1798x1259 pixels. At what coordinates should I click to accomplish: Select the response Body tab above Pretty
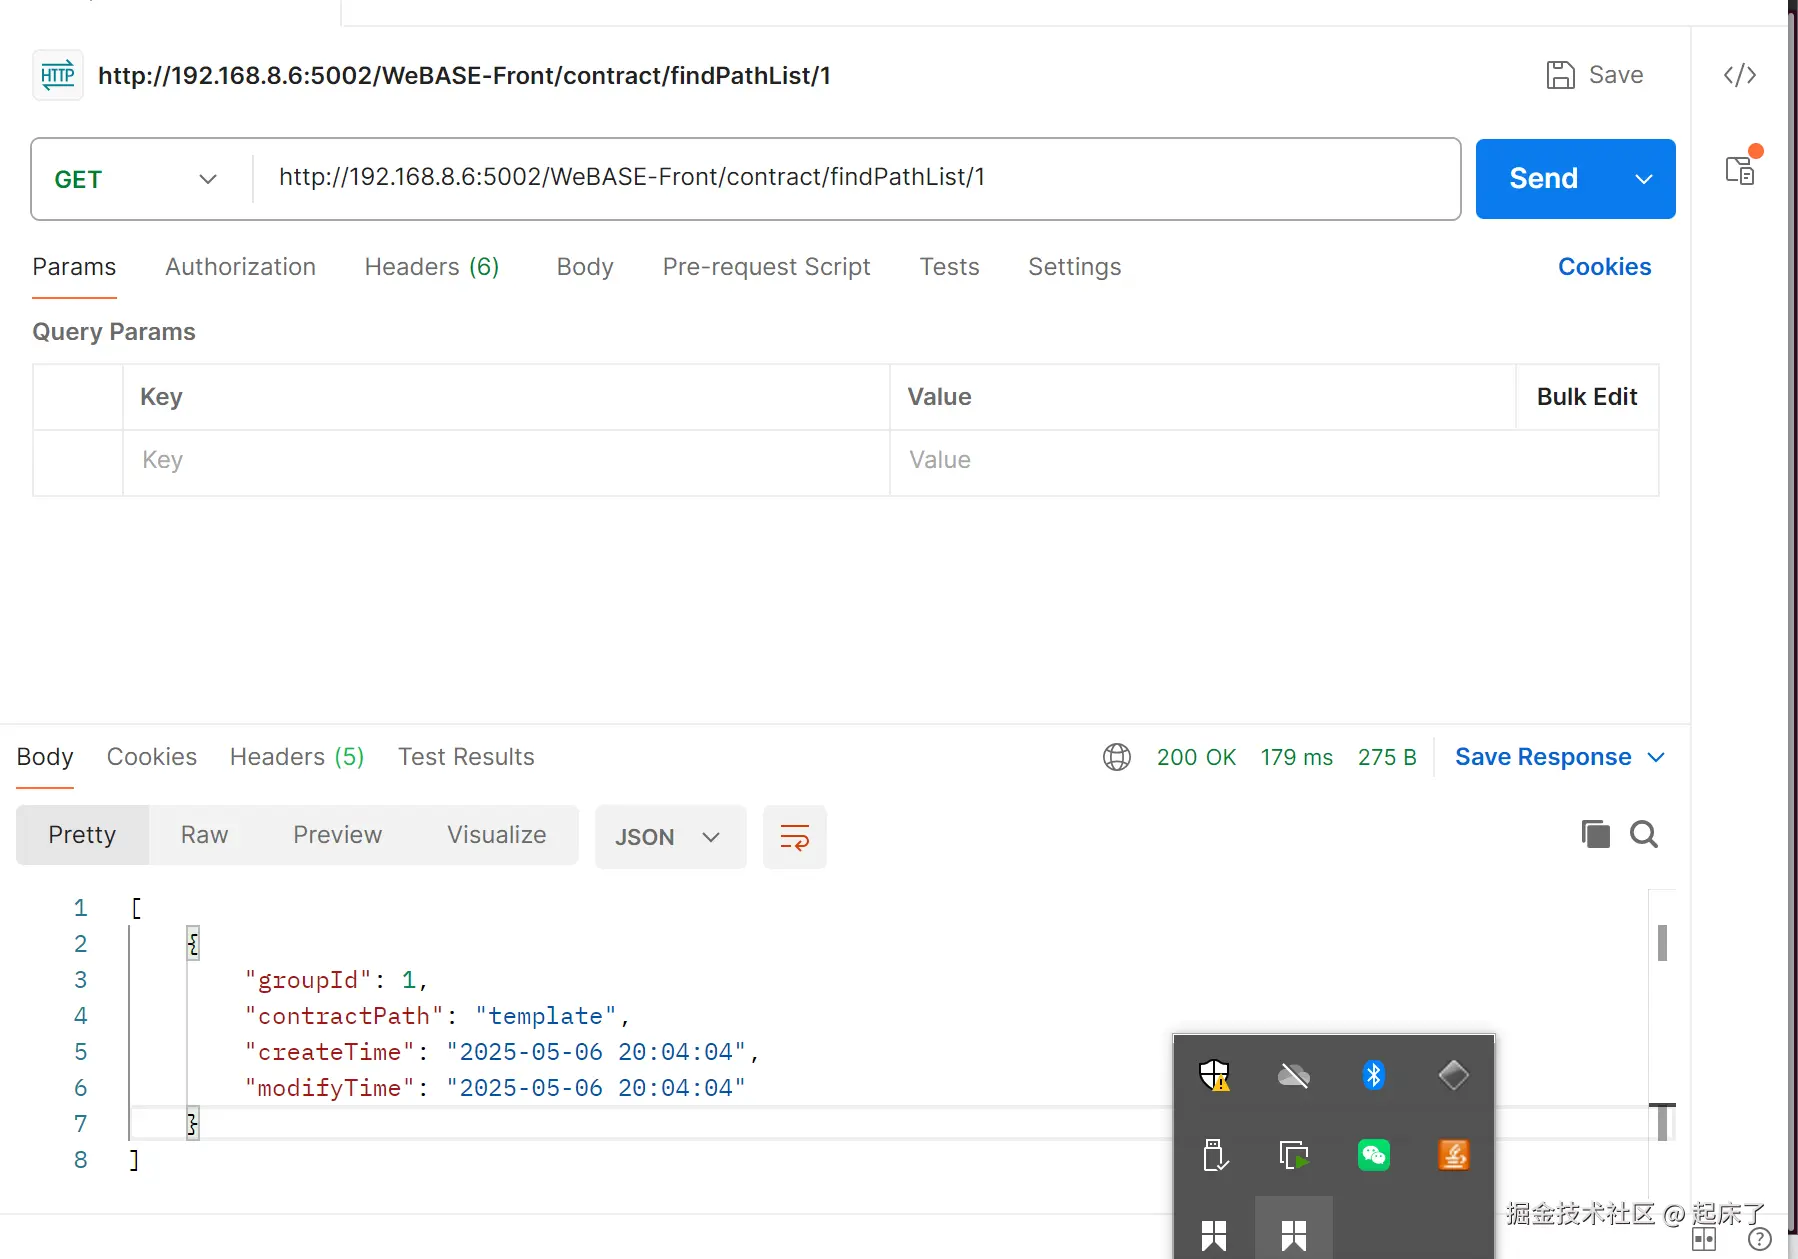45,757
